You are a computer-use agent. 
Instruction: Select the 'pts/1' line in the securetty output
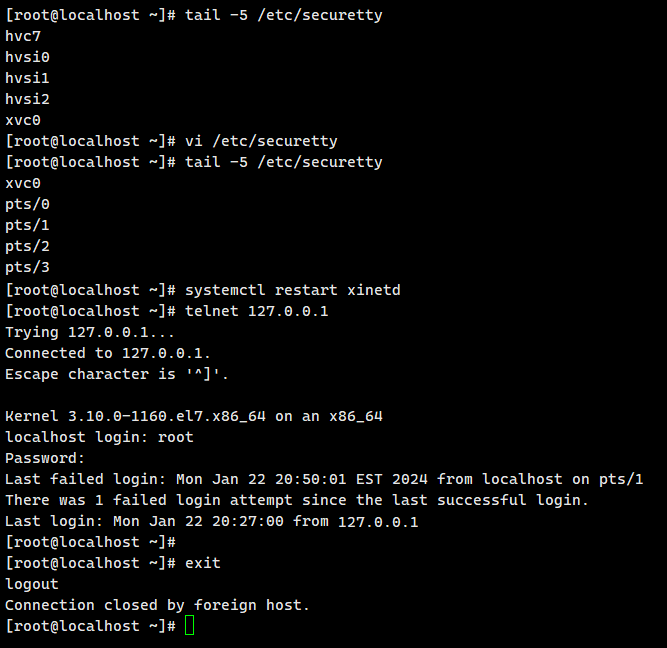click(x=27, y=226)
